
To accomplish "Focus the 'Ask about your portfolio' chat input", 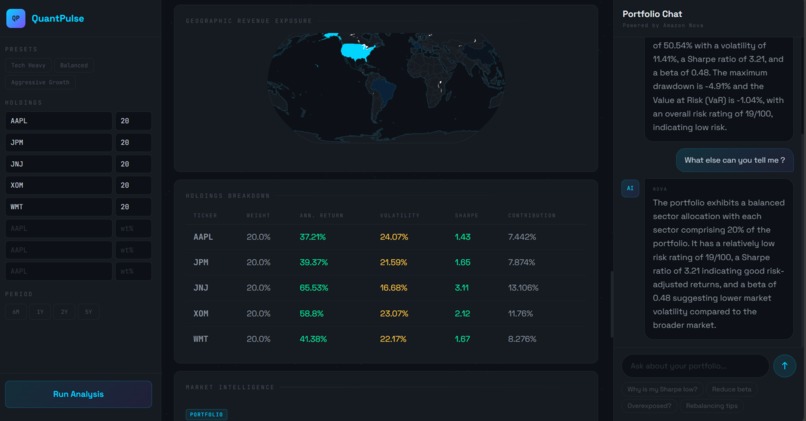I will coord(695,366).
